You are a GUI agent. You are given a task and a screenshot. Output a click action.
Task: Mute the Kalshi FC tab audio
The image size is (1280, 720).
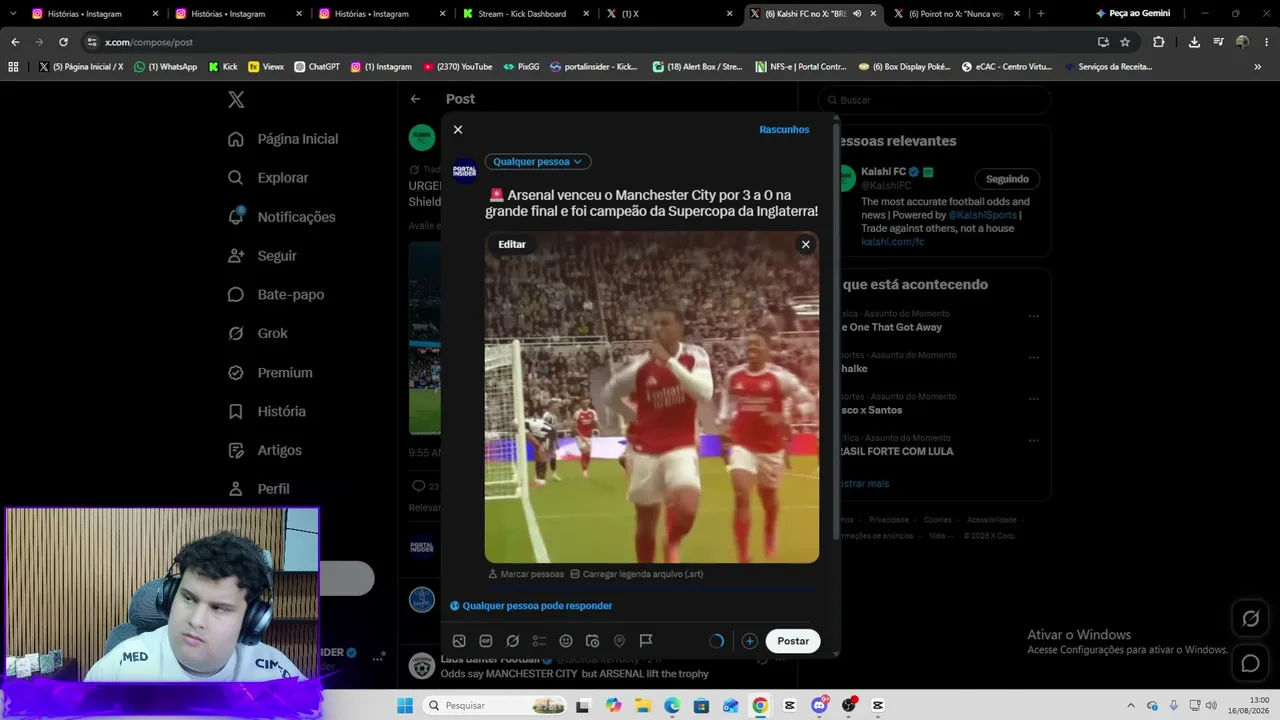857,14
